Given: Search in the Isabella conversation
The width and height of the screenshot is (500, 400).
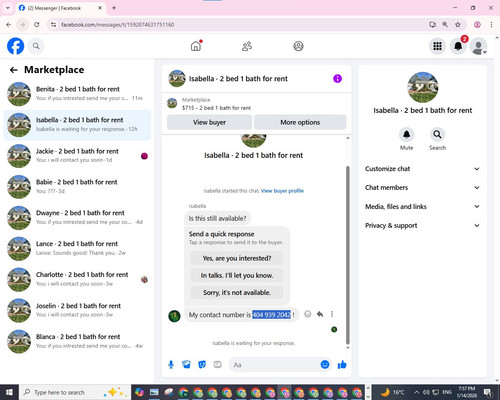Looking at the screenshot, I should (x=437, y=135).
